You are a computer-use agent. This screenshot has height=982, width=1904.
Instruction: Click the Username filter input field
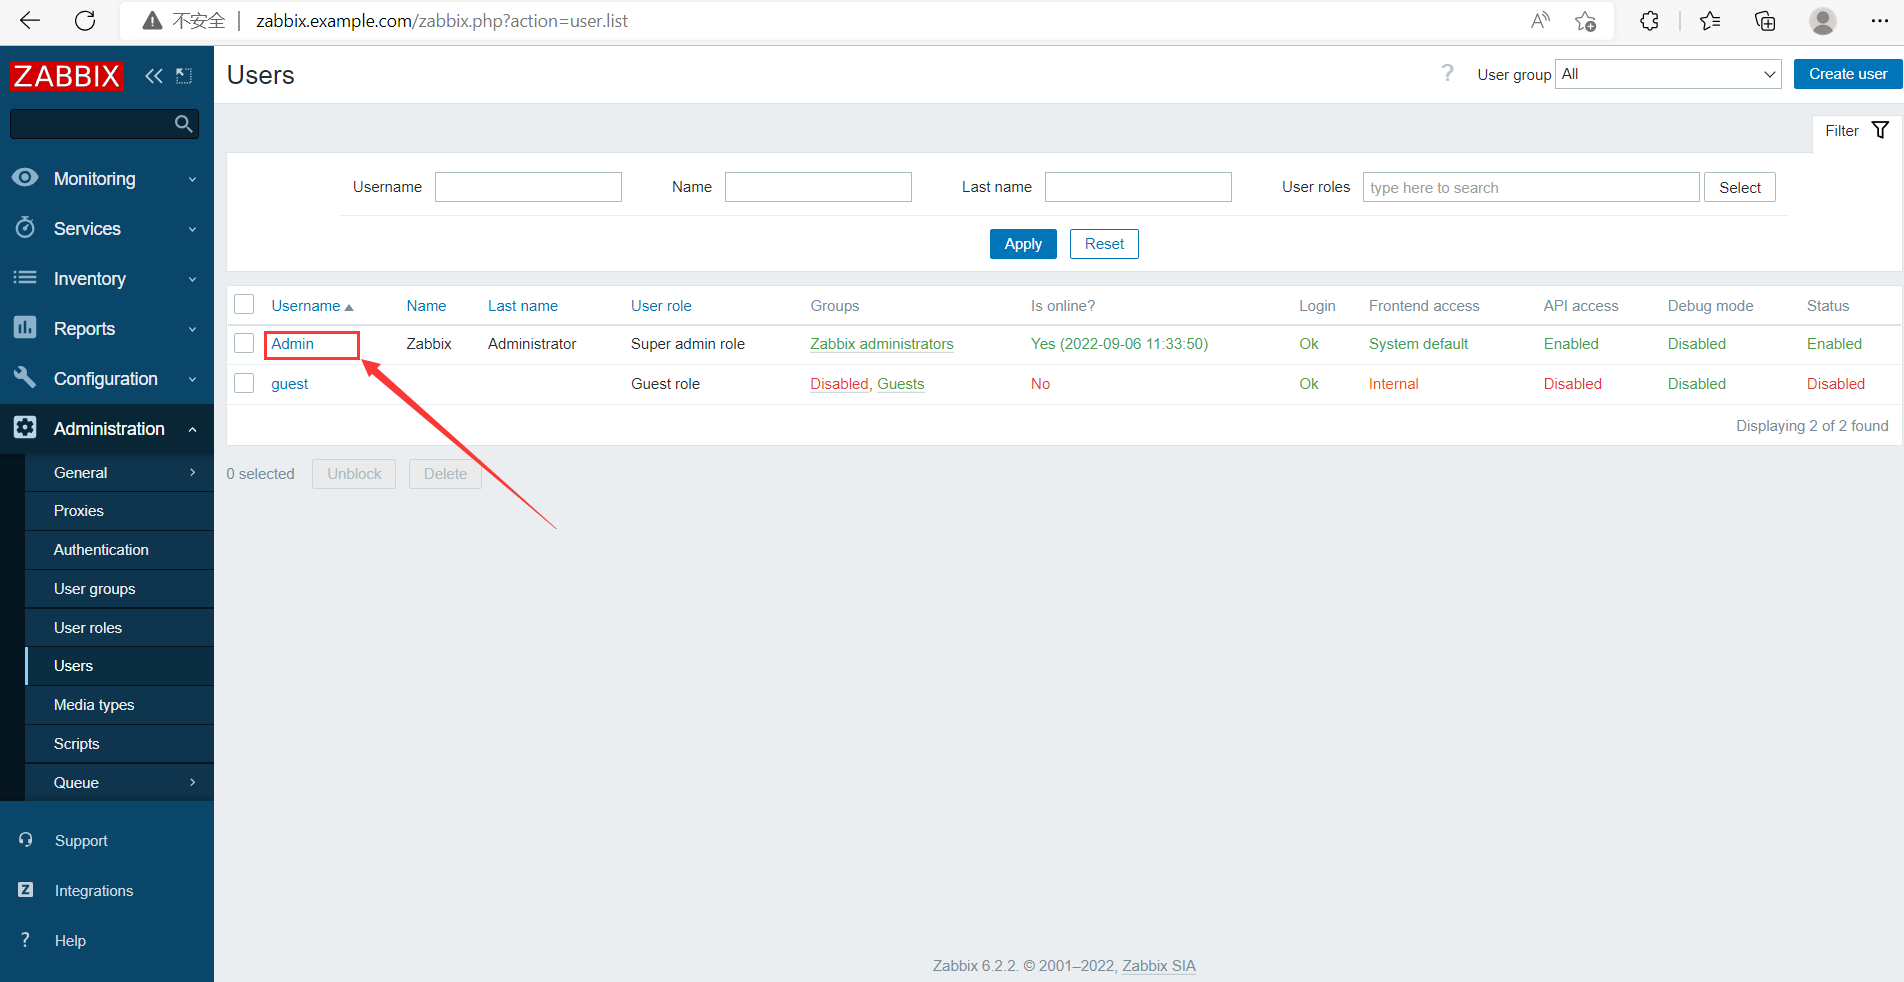(x=528, y=187)
